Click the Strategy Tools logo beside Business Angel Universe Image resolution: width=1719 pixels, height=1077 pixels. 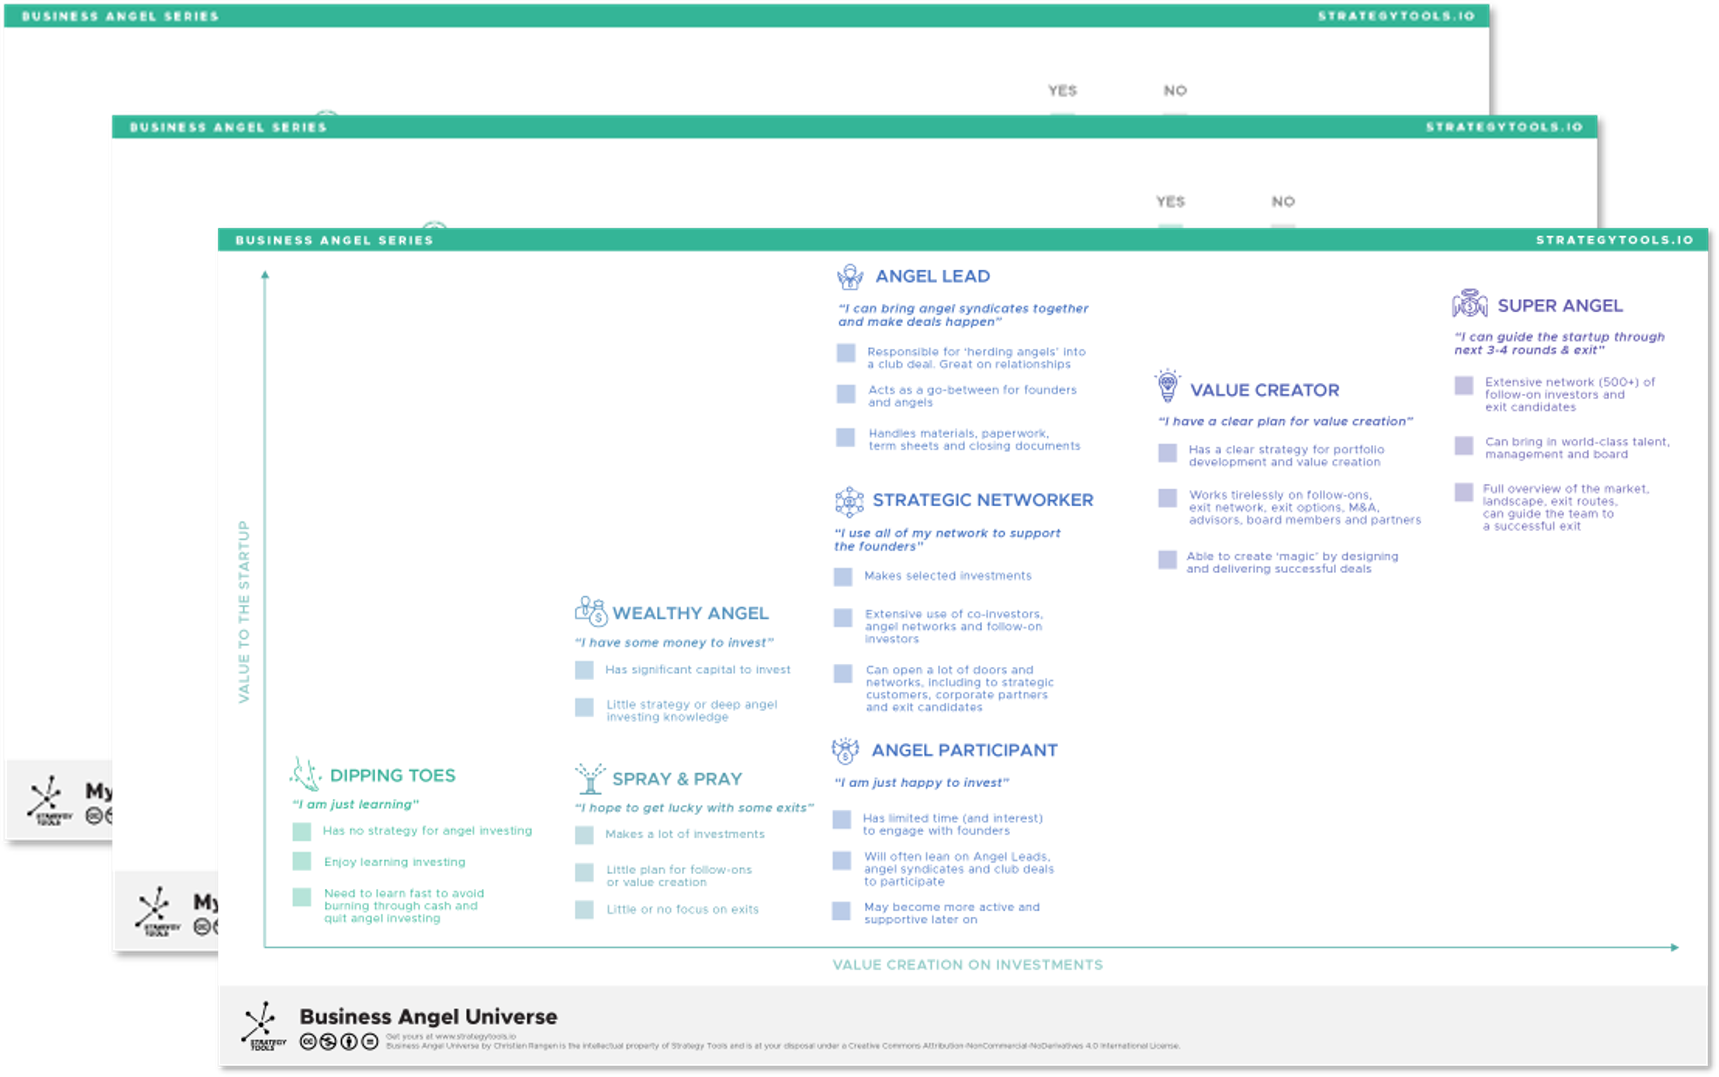click(x=261, y=1026)
